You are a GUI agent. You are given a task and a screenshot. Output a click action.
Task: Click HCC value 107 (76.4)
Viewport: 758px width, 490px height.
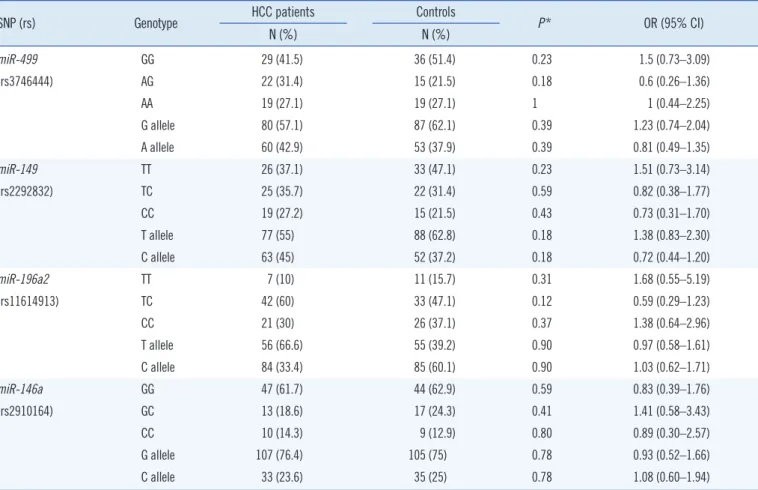coord(279,455)
